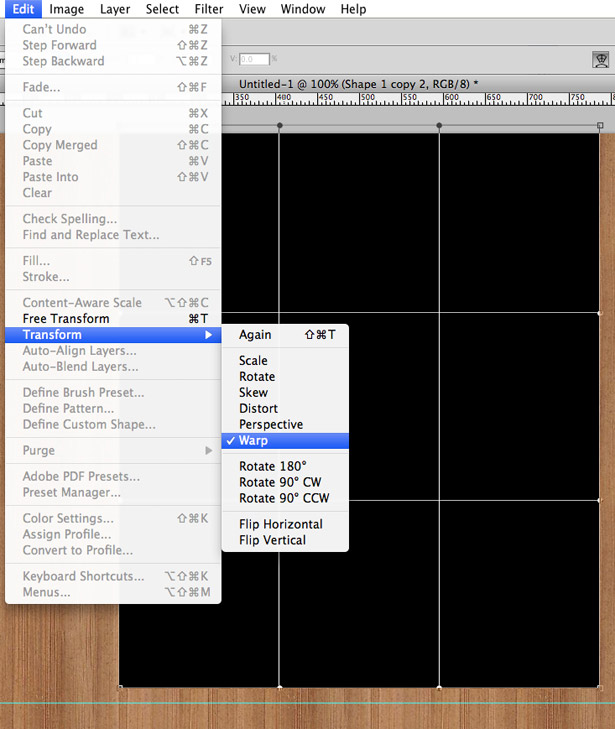Click Check Spelling entry

pyautogui.click(x=113, y=219)
